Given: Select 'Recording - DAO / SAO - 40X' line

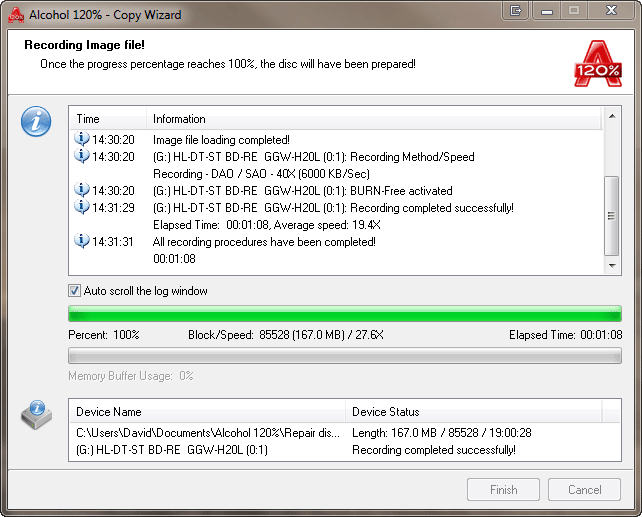Looking at the screenshot, I should tap(261, 174).
